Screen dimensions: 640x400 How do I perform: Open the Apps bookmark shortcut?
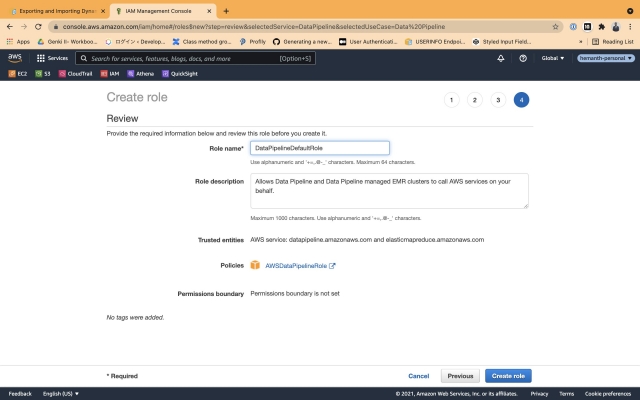point(18,42)
